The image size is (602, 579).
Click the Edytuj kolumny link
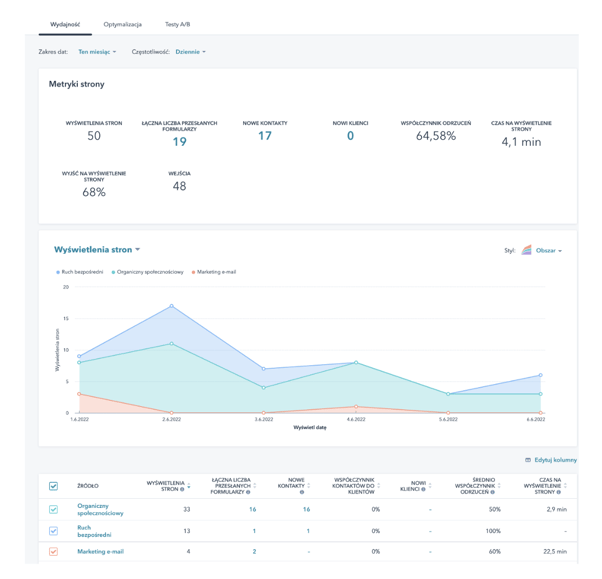555,460
